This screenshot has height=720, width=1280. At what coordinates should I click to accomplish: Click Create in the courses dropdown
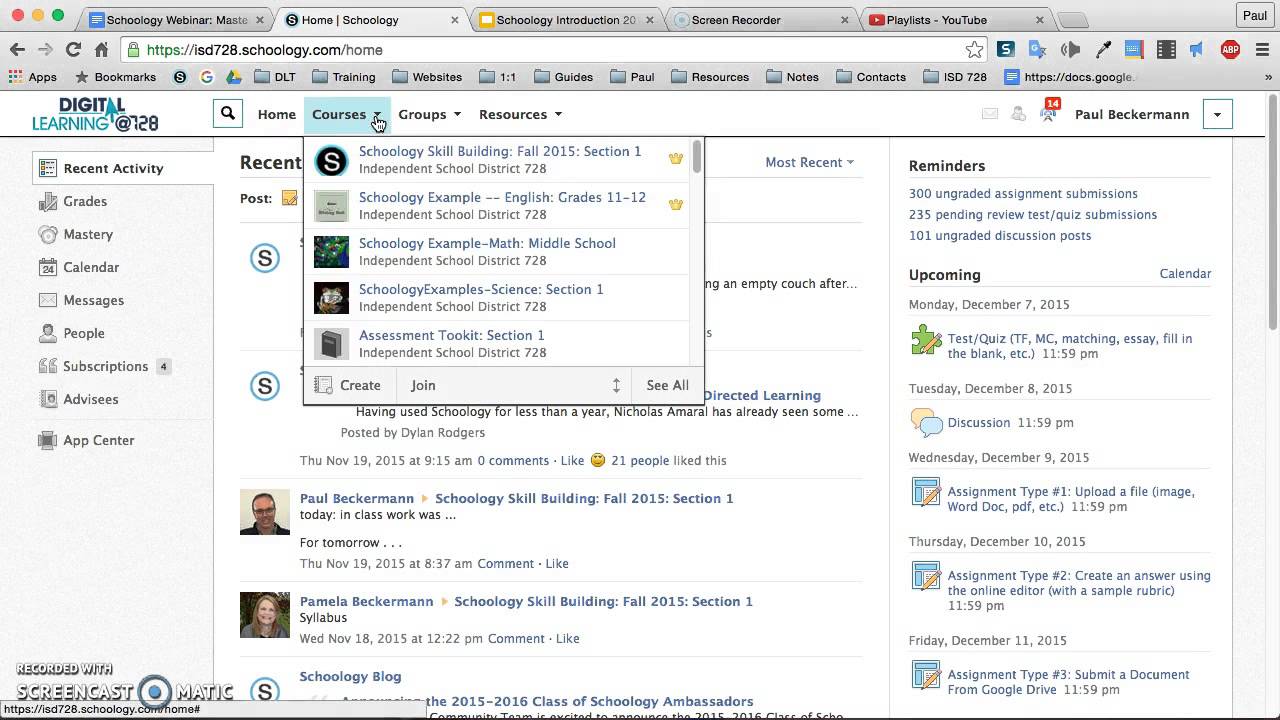click(x=350, y=385)
